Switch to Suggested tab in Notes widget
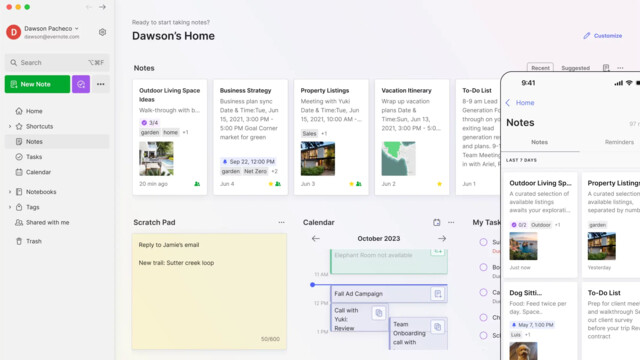This screenshot has width=640, height=360. click(x=575, y=68)
